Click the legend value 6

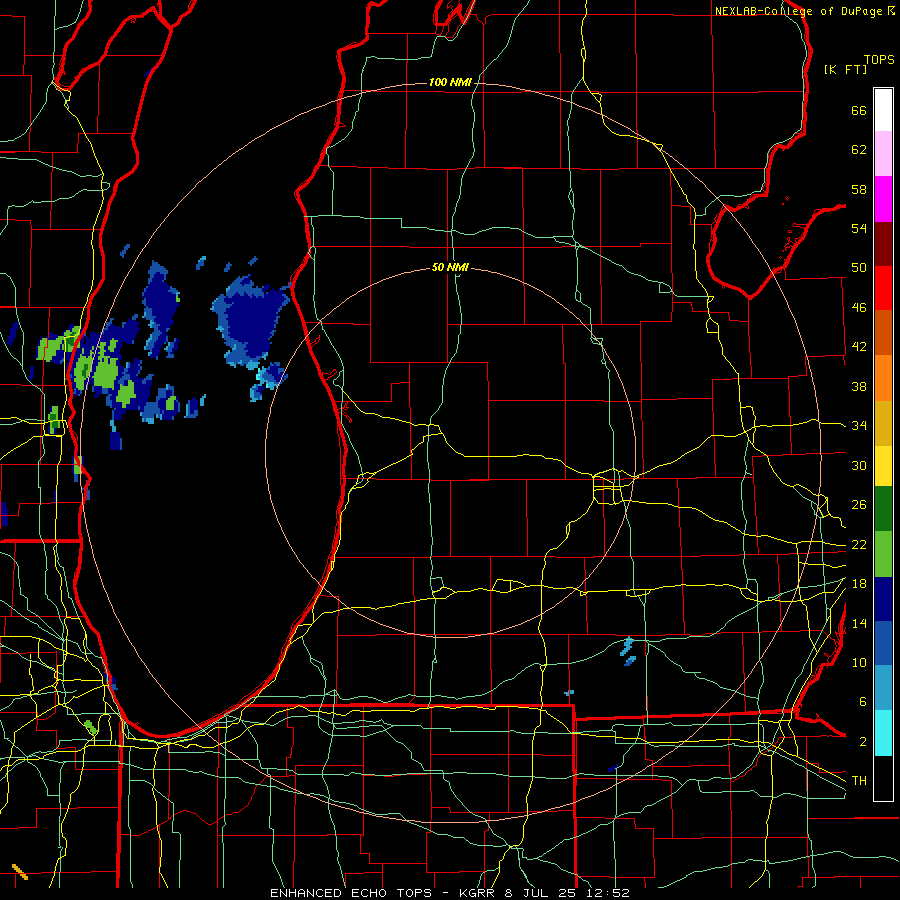(862, 702)
